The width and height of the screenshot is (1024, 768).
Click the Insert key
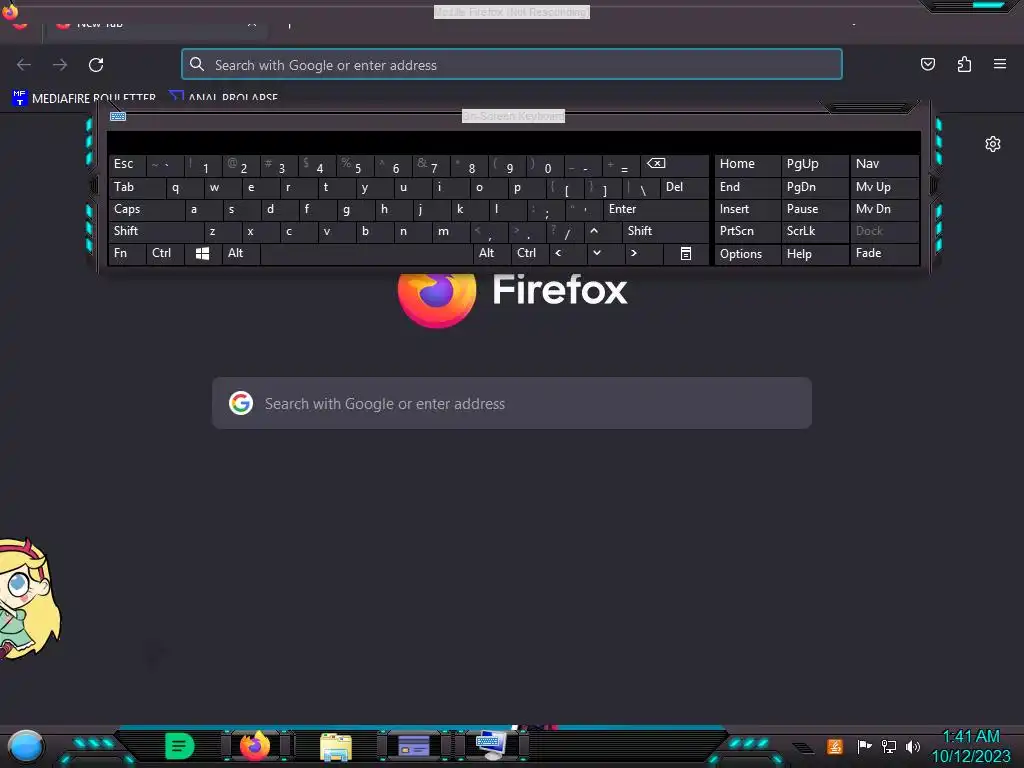coord(747,210)
